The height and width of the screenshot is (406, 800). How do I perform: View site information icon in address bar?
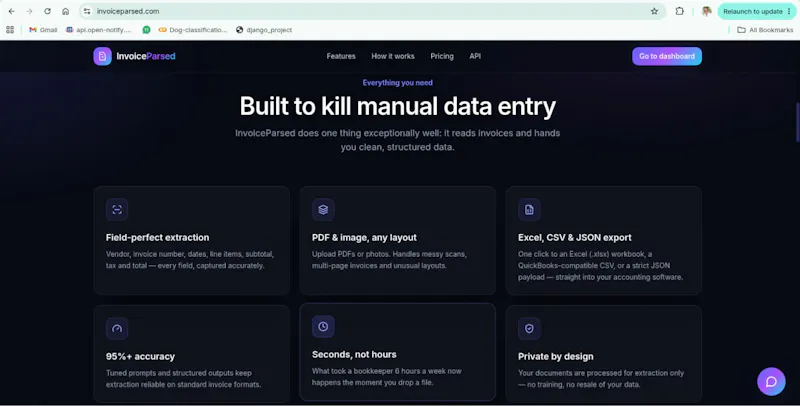point(87,11)
